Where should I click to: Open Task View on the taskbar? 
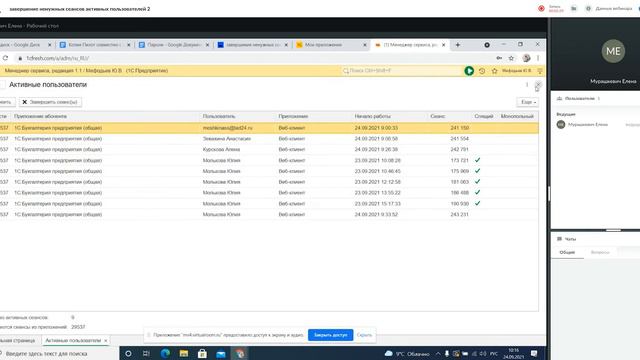[146, 353]
